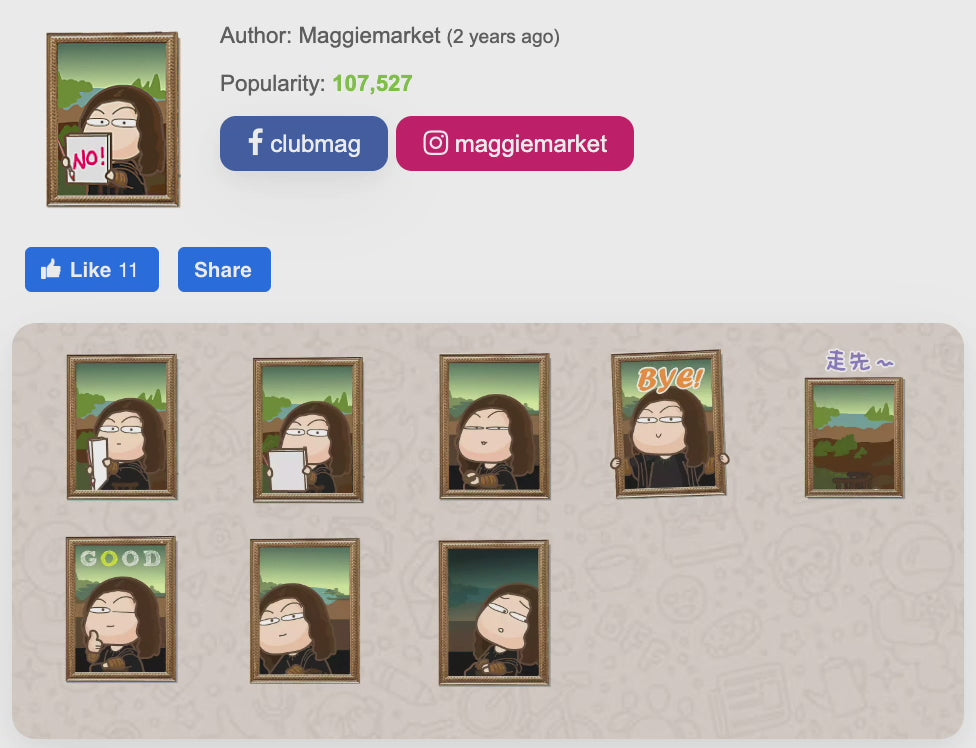Viewport: 976px width, 748px height.
Task: Click the Facebook logo in clubmag button
Action: (255, 143)
